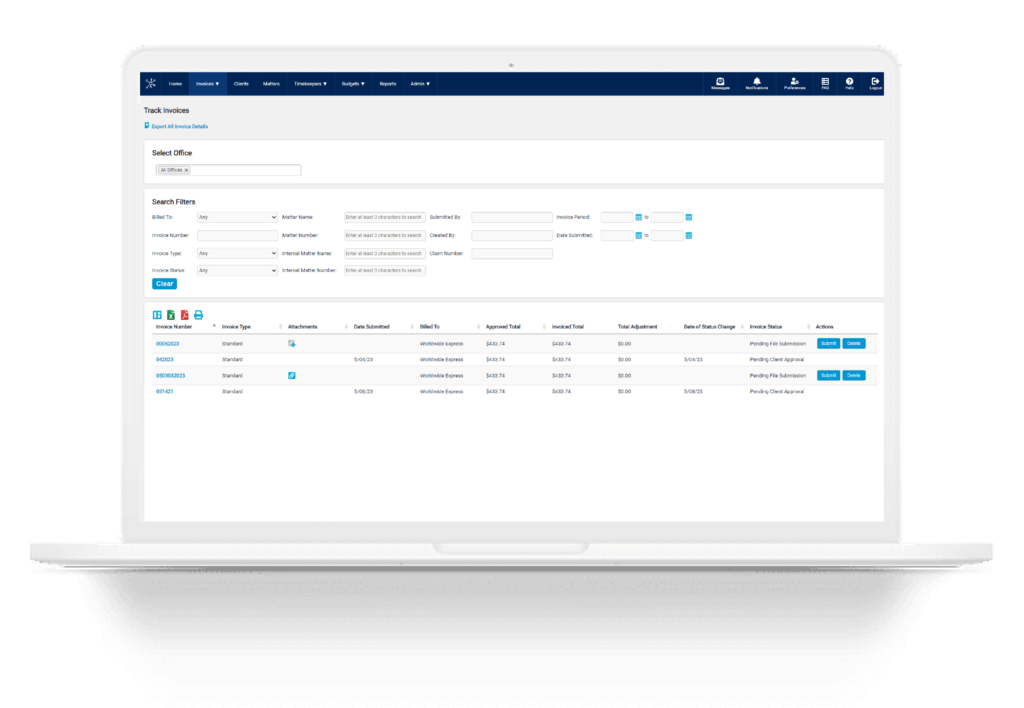Screen dimensions: 1024x708
Task: Submit invoice 0503032023
Action: tap(828, 375)
